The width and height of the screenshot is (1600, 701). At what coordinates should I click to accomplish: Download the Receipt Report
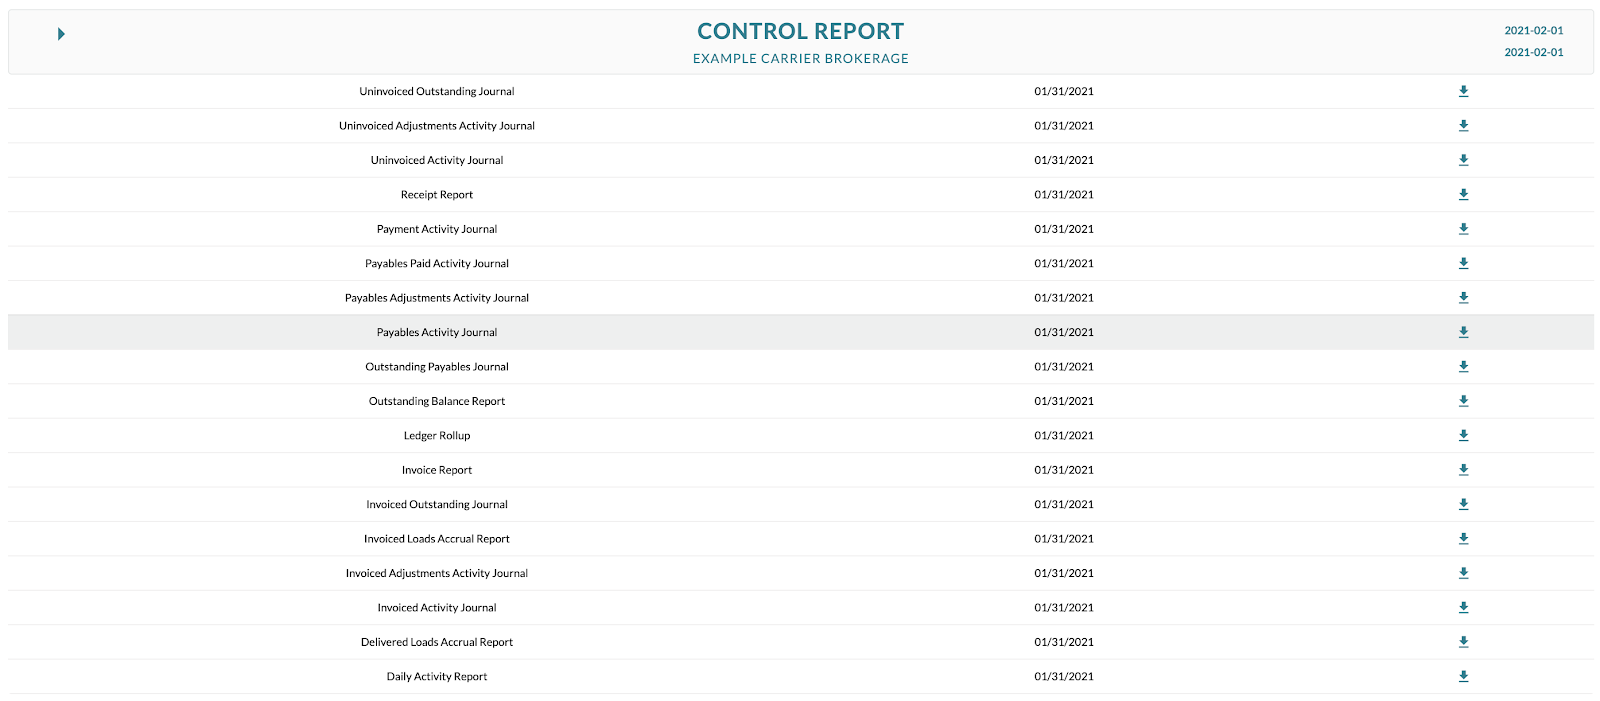[x=1463, y=194]
